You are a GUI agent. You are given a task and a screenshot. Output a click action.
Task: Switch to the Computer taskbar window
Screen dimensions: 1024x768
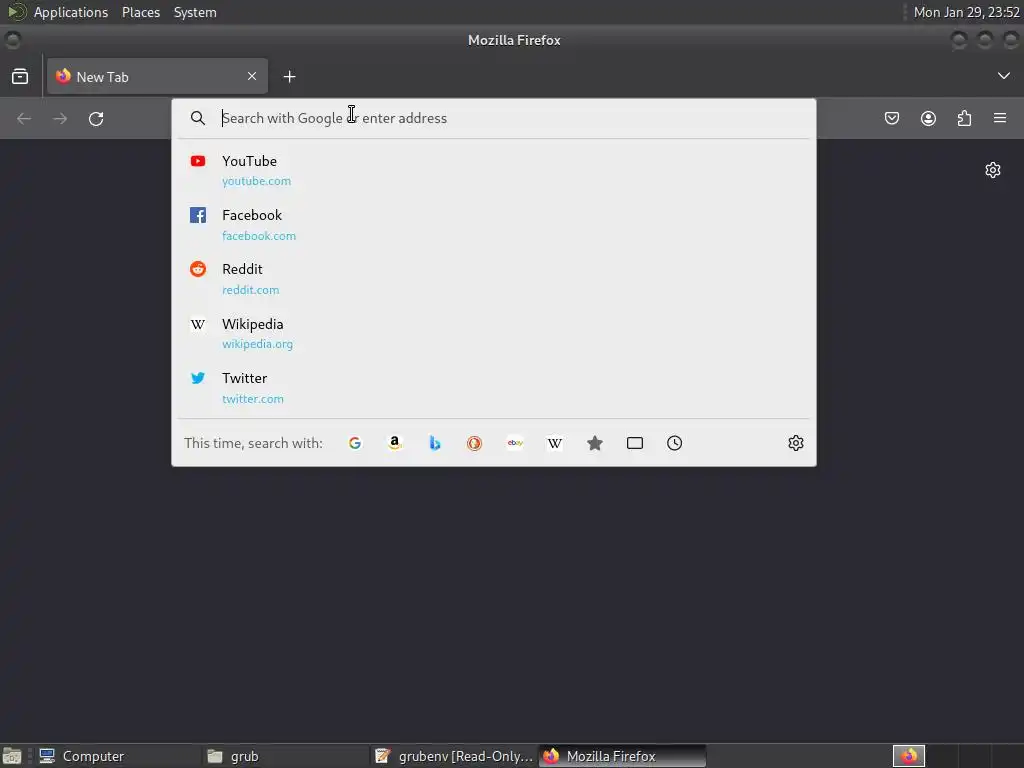click(x=118, y=756)
